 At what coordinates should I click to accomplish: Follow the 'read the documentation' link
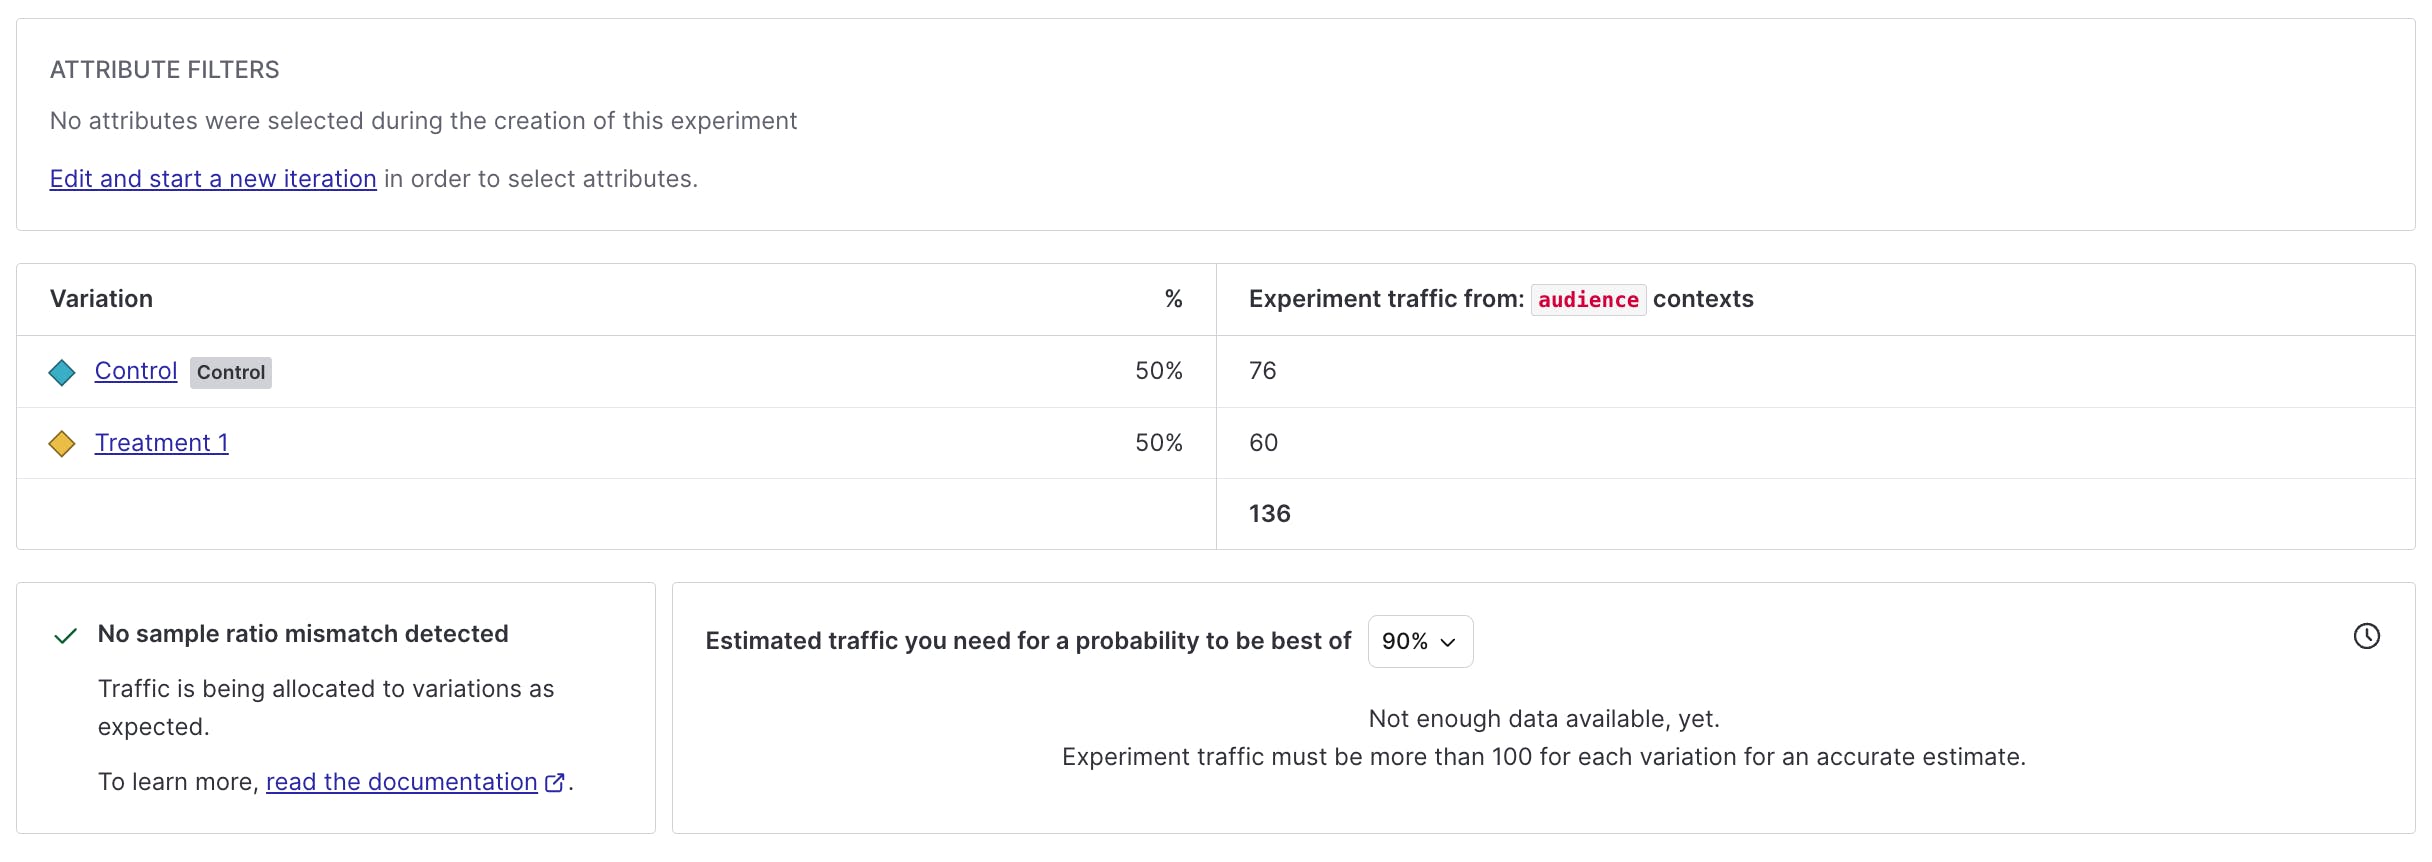pyautogui.click(x=401, y=782)
